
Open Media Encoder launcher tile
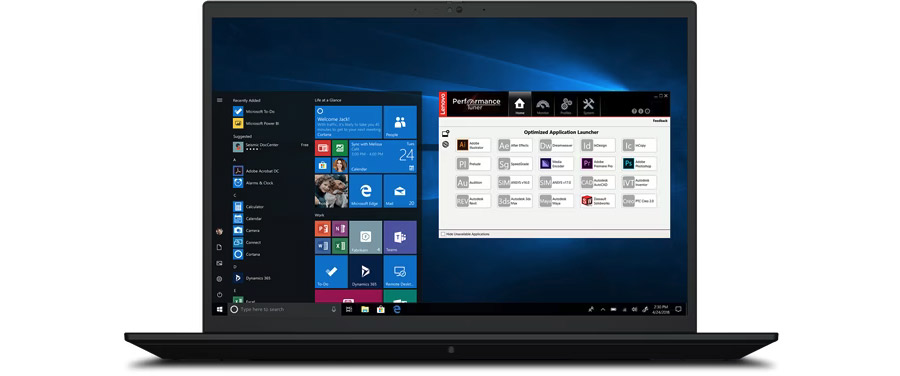pos(556,164)
